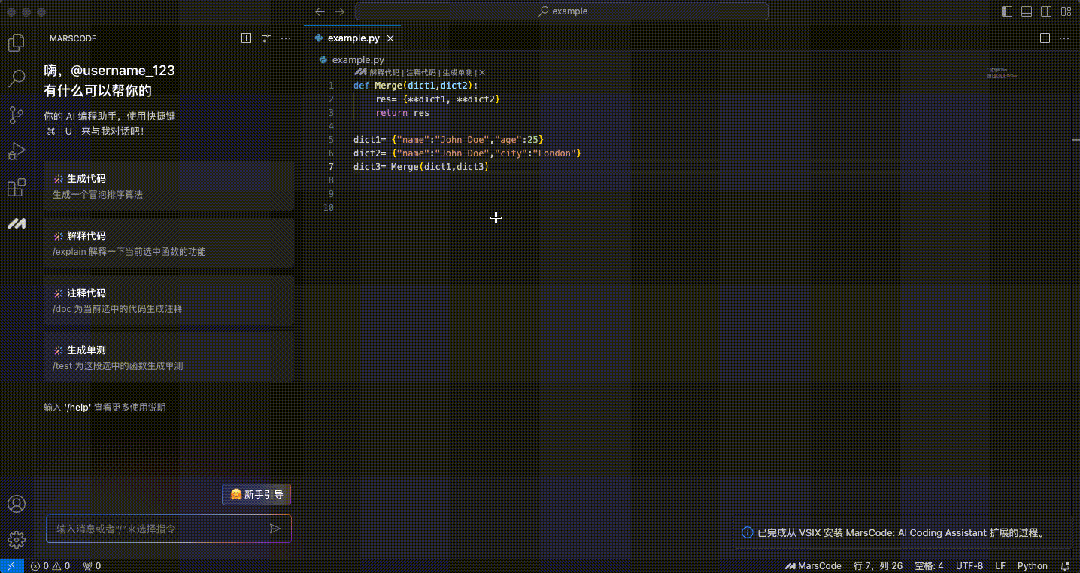
Task: Click the 空格: 4 indentation indicator
Action: [929, 566]
